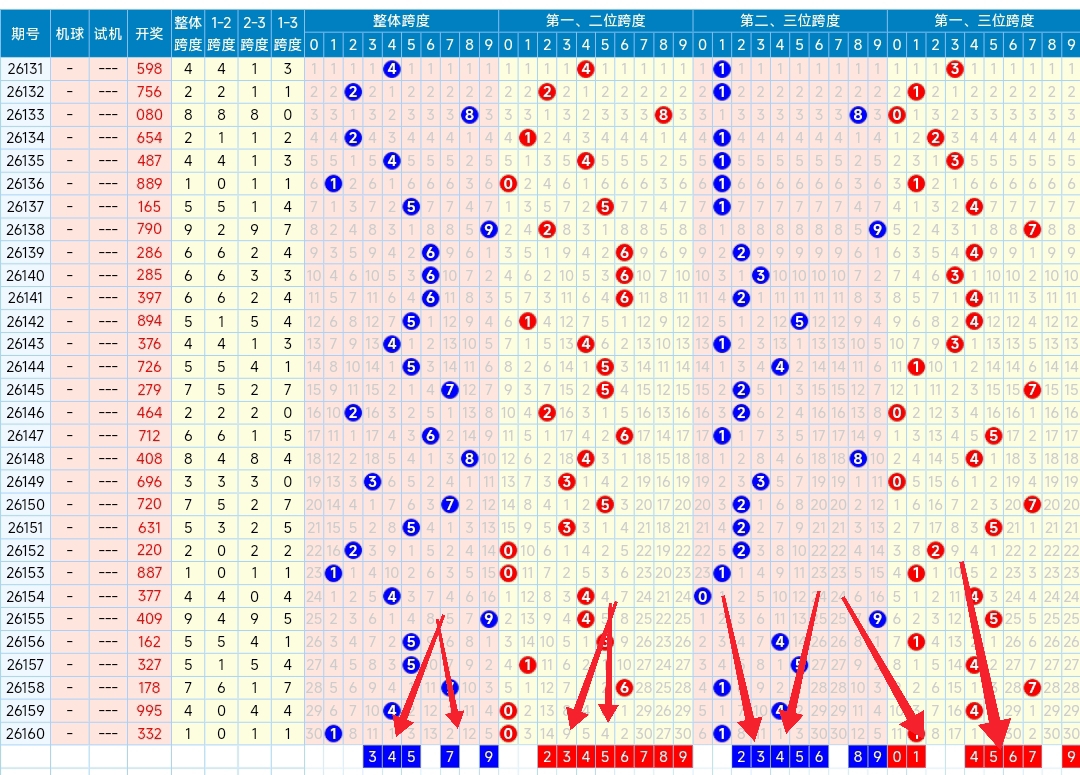Click draw result 332
Image resolution: width=1080 pixels, height=775 pixels.
point(149,734)
